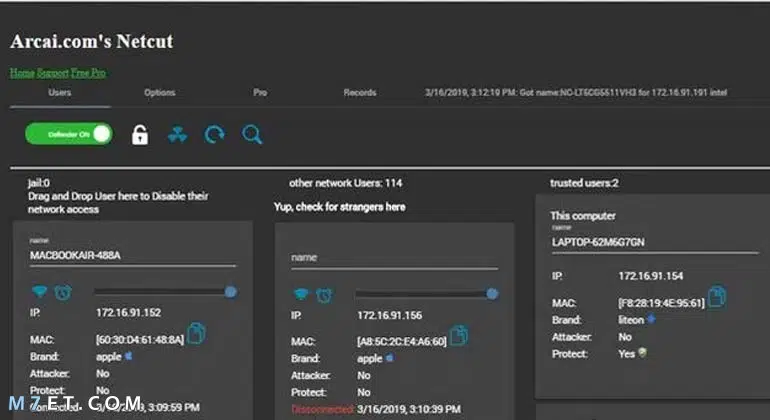
Task: Click the empty name field of 172.16.91.156
Action: point(394,258)
